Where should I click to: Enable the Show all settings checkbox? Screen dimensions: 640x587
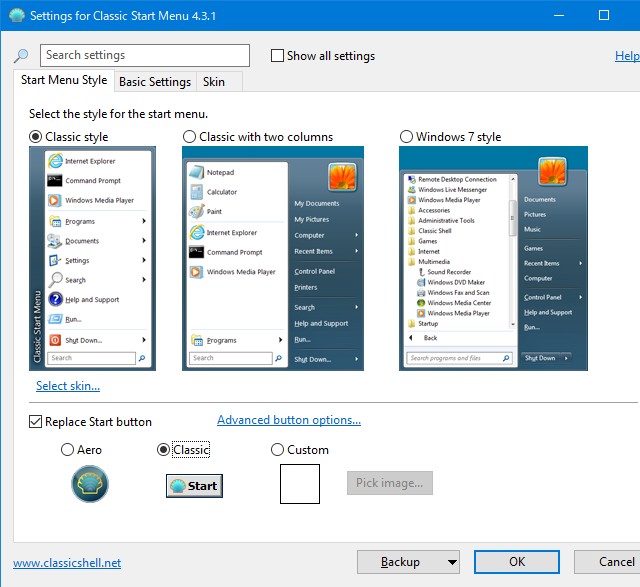coord(278,56)
